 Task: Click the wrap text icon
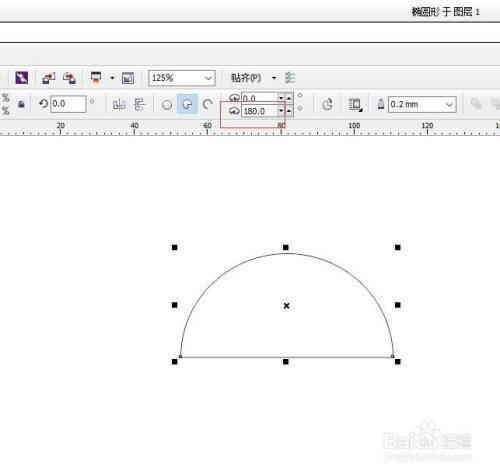(x=355, y=105)
